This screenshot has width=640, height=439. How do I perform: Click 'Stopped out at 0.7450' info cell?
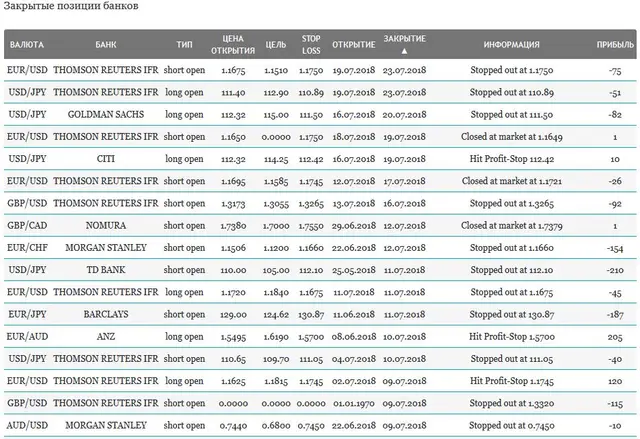click(x=511, y=425)
